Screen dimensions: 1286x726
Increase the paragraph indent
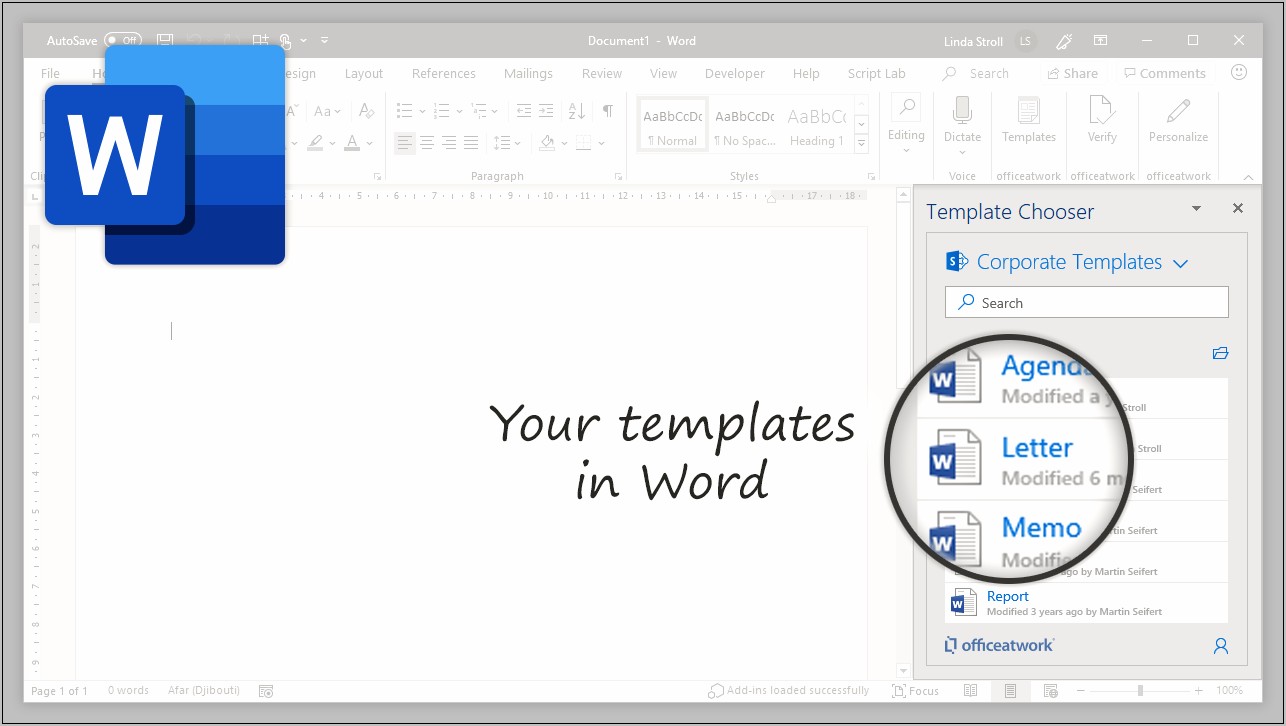(x=546, y=111)
